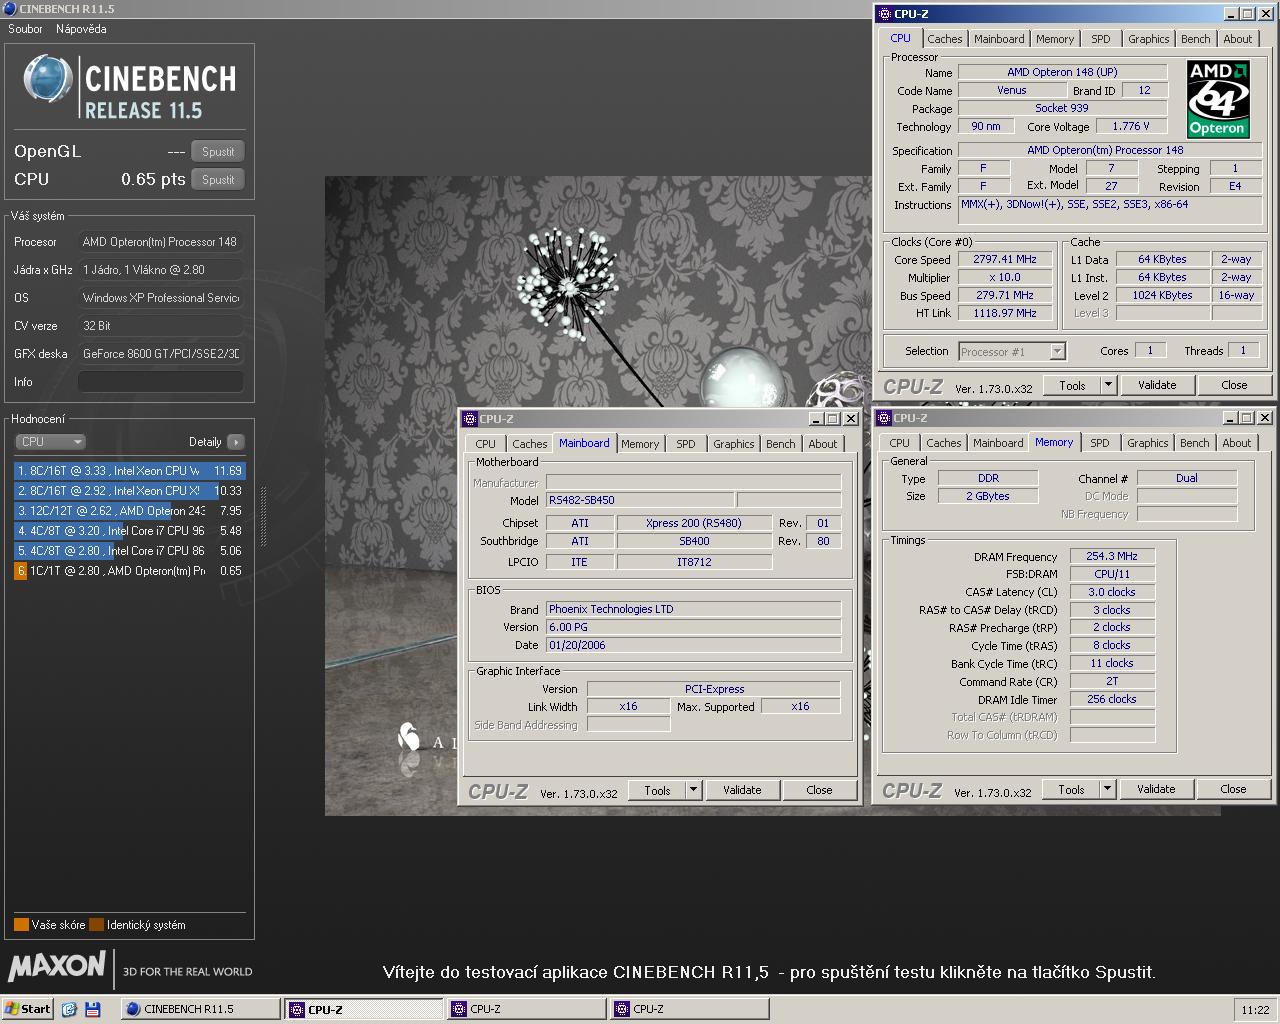Click the Windows Start button
The width and height of the screenshot is (1280, 1024).
tap(27, 1009)
